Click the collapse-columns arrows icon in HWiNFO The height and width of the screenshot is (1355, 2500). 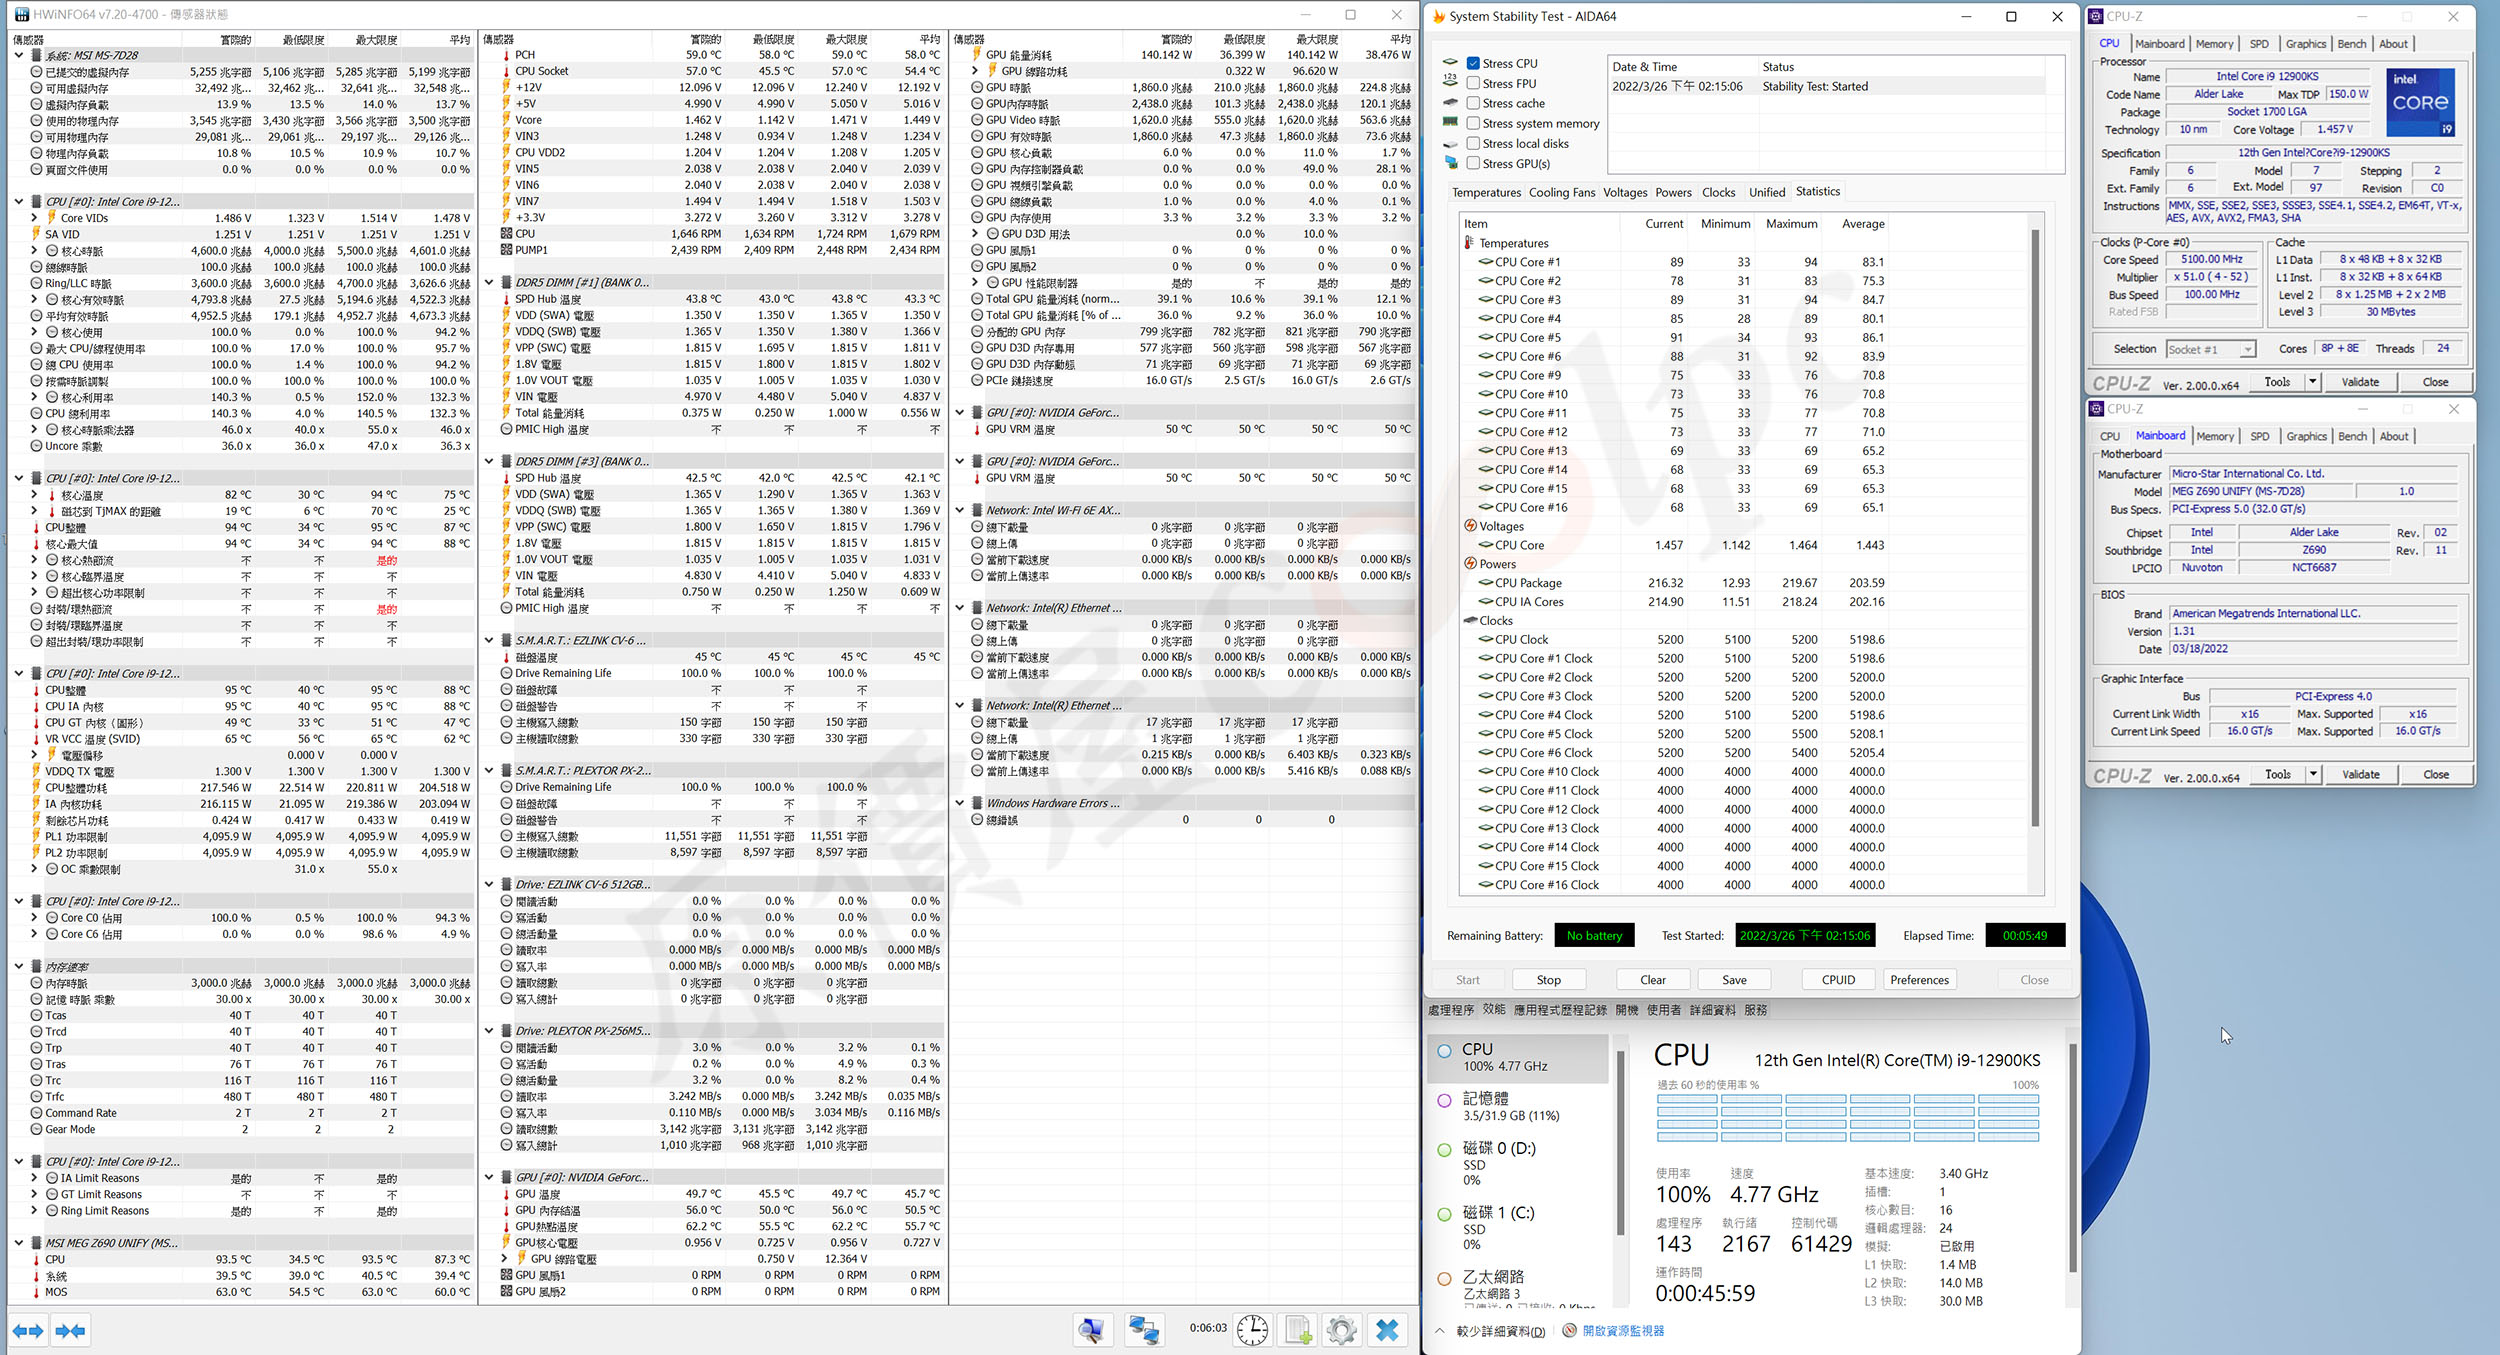pyautogui.click(x=71, y=1331)
